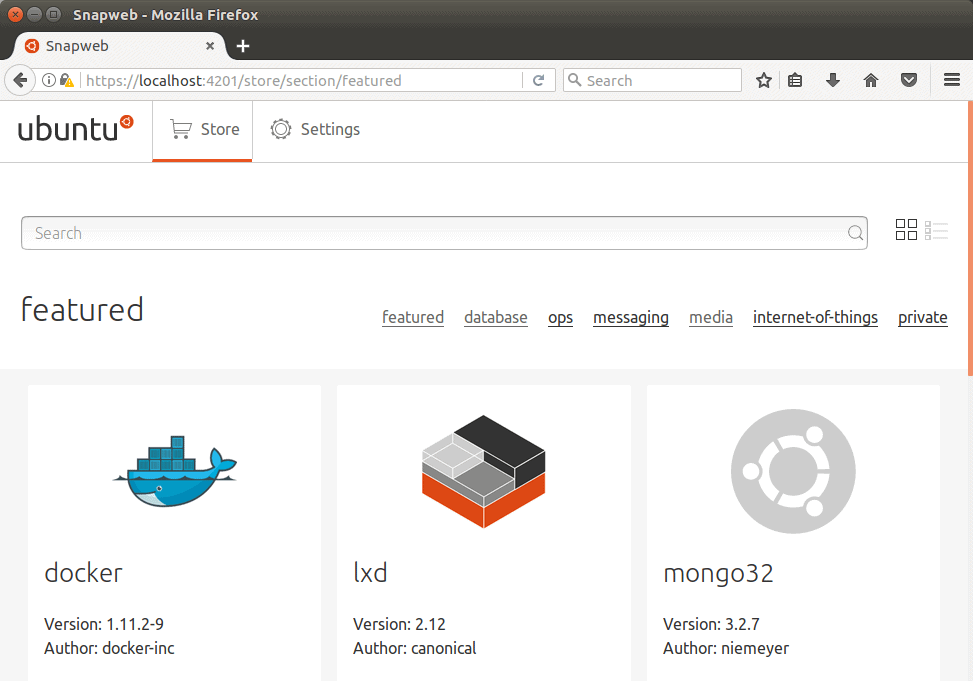Maximize the Firefox window
Viewport: 973px width, 681px height.
(x=54, y=14)
